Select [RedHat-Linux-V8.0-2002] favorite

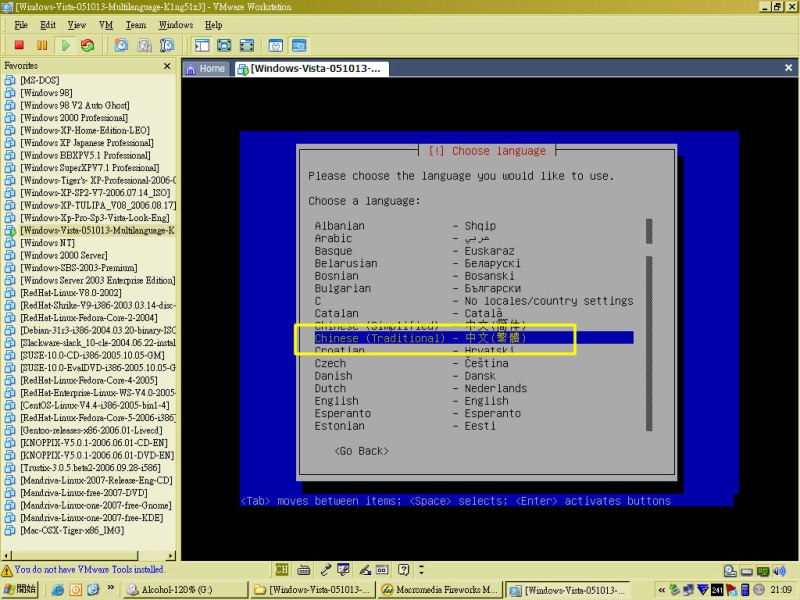pos(71,293)
